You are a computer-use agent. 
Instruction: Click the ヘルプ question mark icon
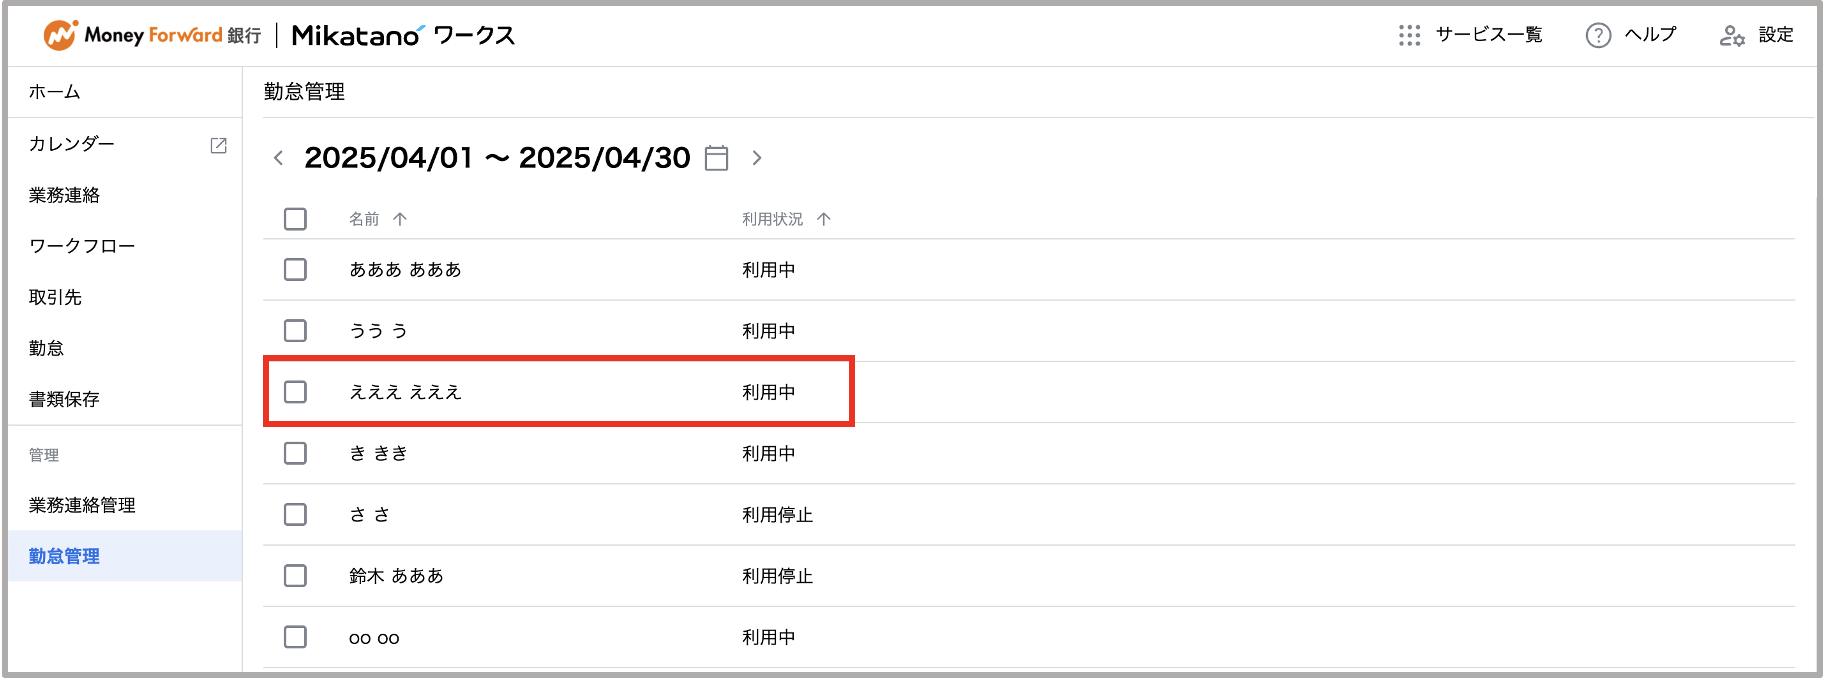(1598, 35)
